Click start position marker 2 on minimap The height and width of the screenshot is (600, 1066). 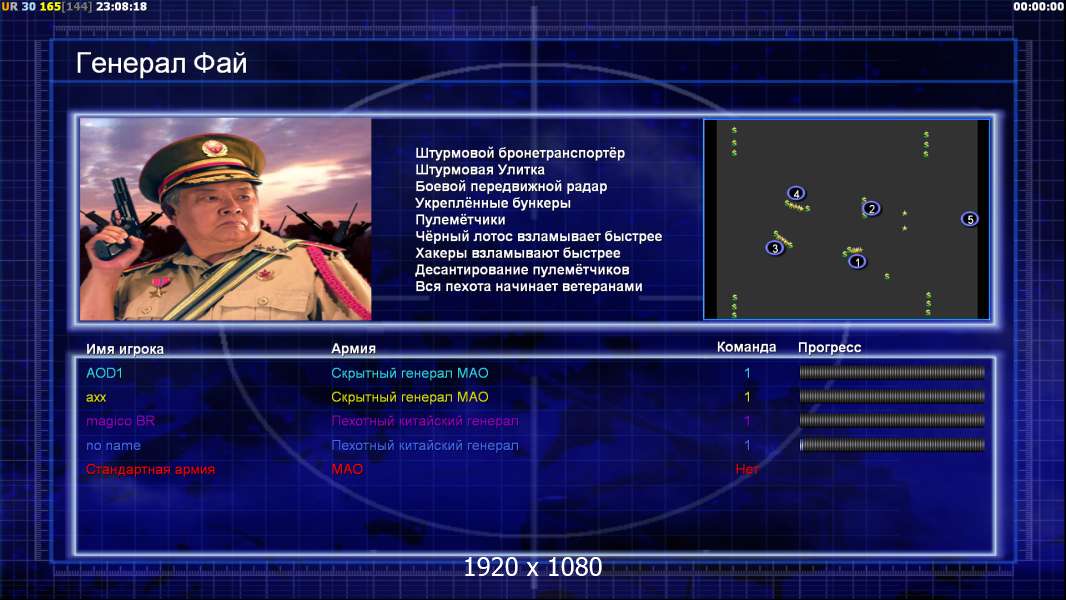pyautogui.click(x=872, y=209)
